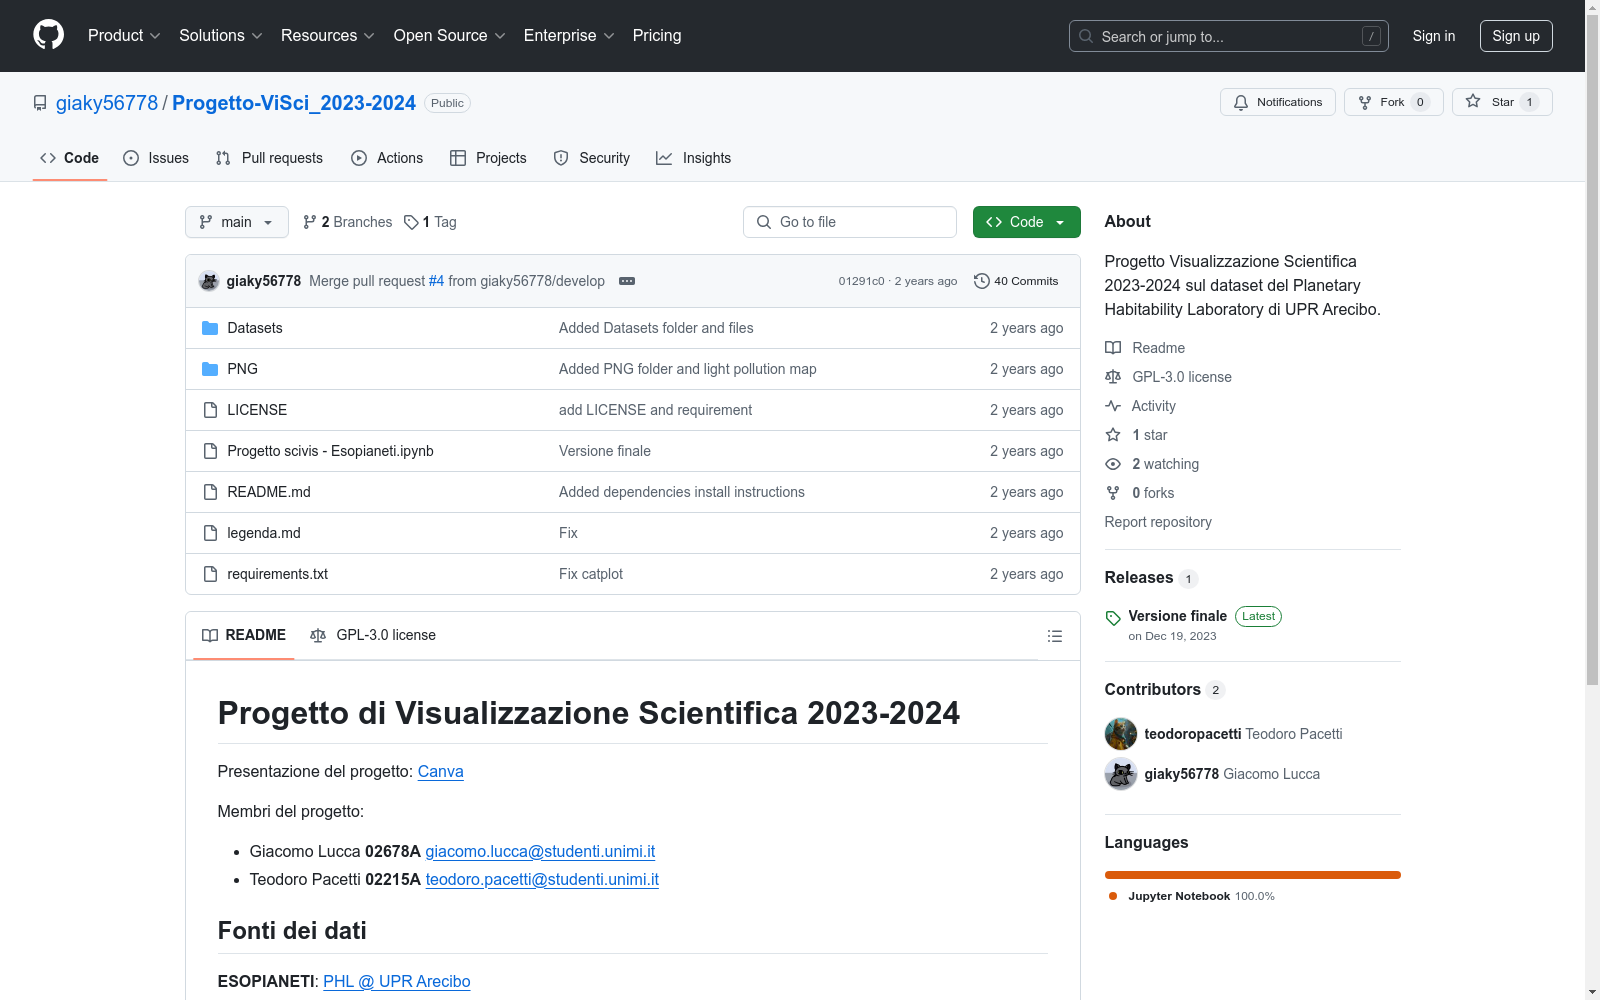Open the green Code dropdown button

(1026, 222)
